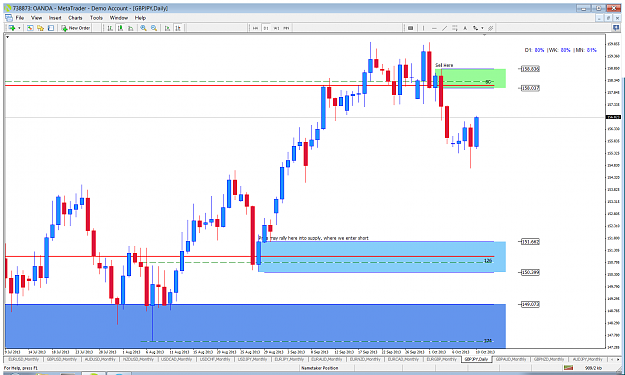The width and height of the screenshot is (625, 375).
Task: Select the horizontal line drawing tool
Action: click(434, 28)
